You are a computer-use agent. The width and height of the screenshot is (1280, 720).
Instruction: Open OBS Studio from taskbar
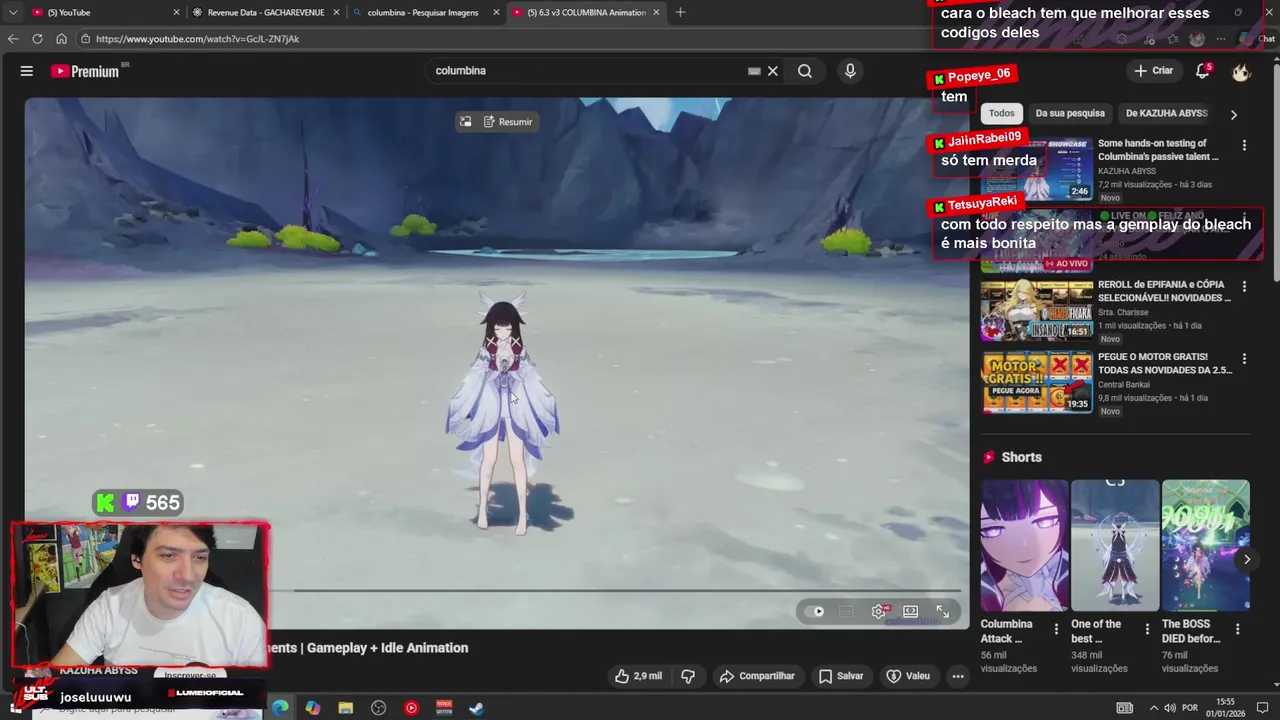pyautogui.click(x=378, y=708)
